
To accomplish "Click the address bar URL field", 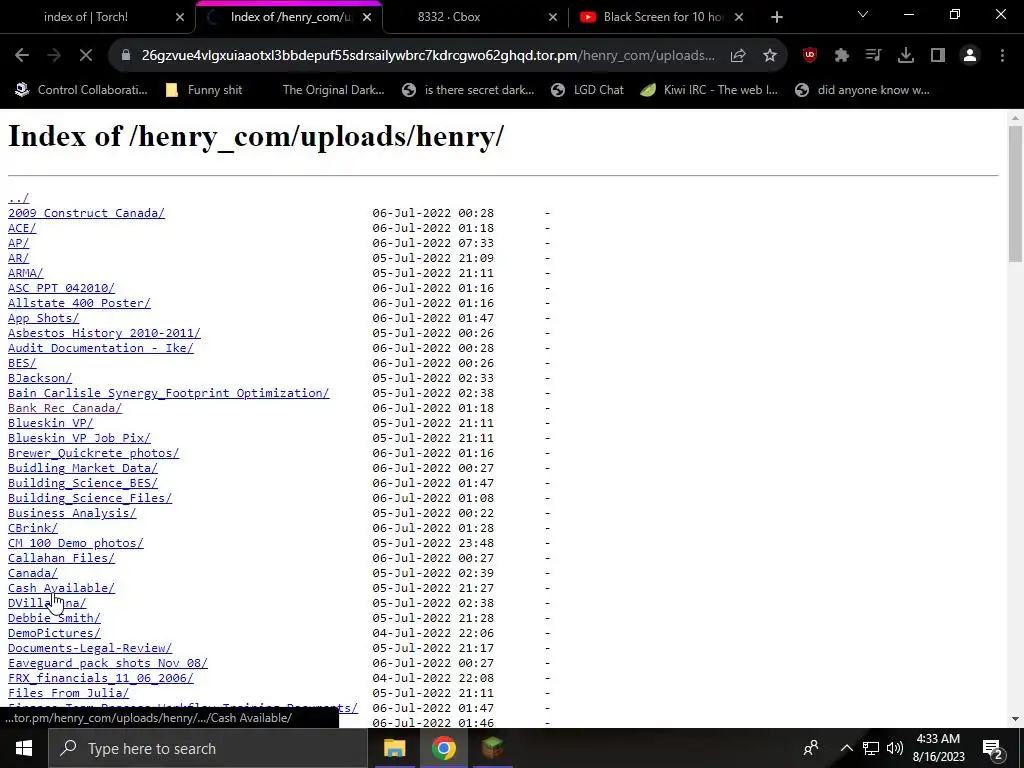I will click(428, 56).
